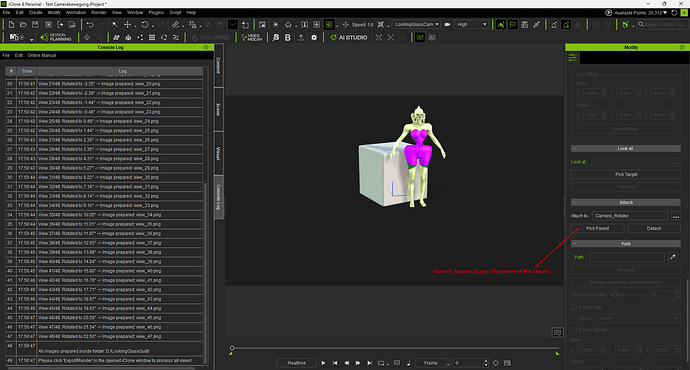Screen dimensions: 690x370
Task: Click the Home camera view icon
Action: (288, 25)
